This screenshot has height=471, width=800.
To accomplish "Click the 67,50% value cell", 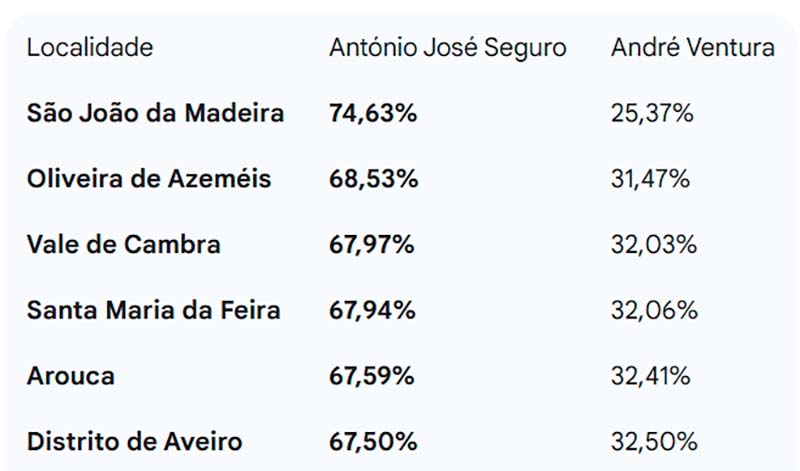I will pyautogui.click(x=372, y=441).
